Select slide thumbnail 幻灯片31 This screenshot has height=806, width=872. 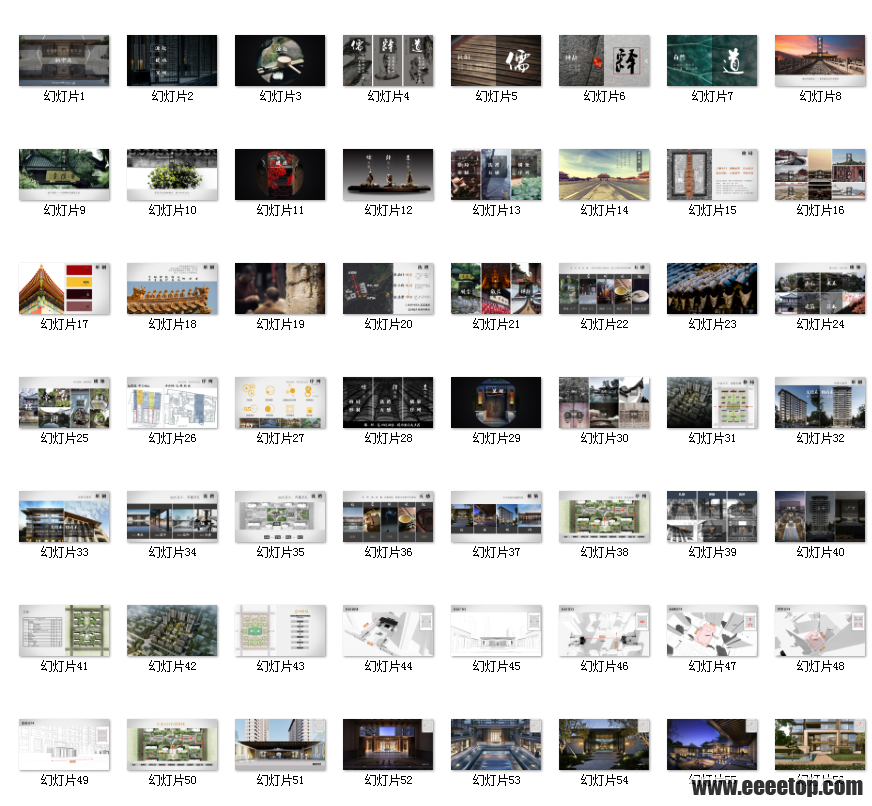(712, 403)
